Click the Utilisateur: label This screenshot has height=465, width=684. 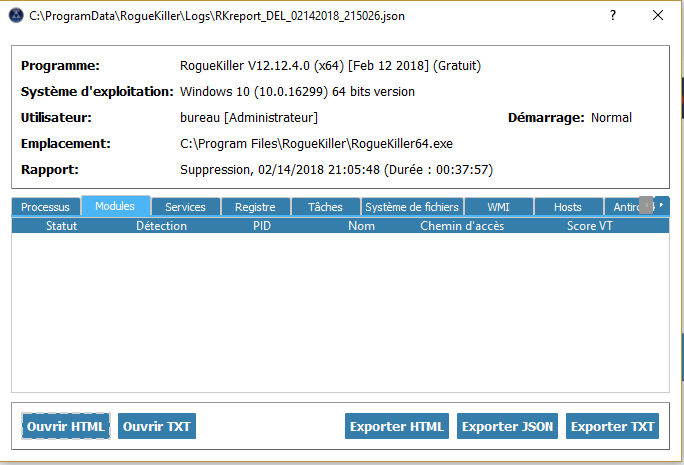click(x=56, y=118)
